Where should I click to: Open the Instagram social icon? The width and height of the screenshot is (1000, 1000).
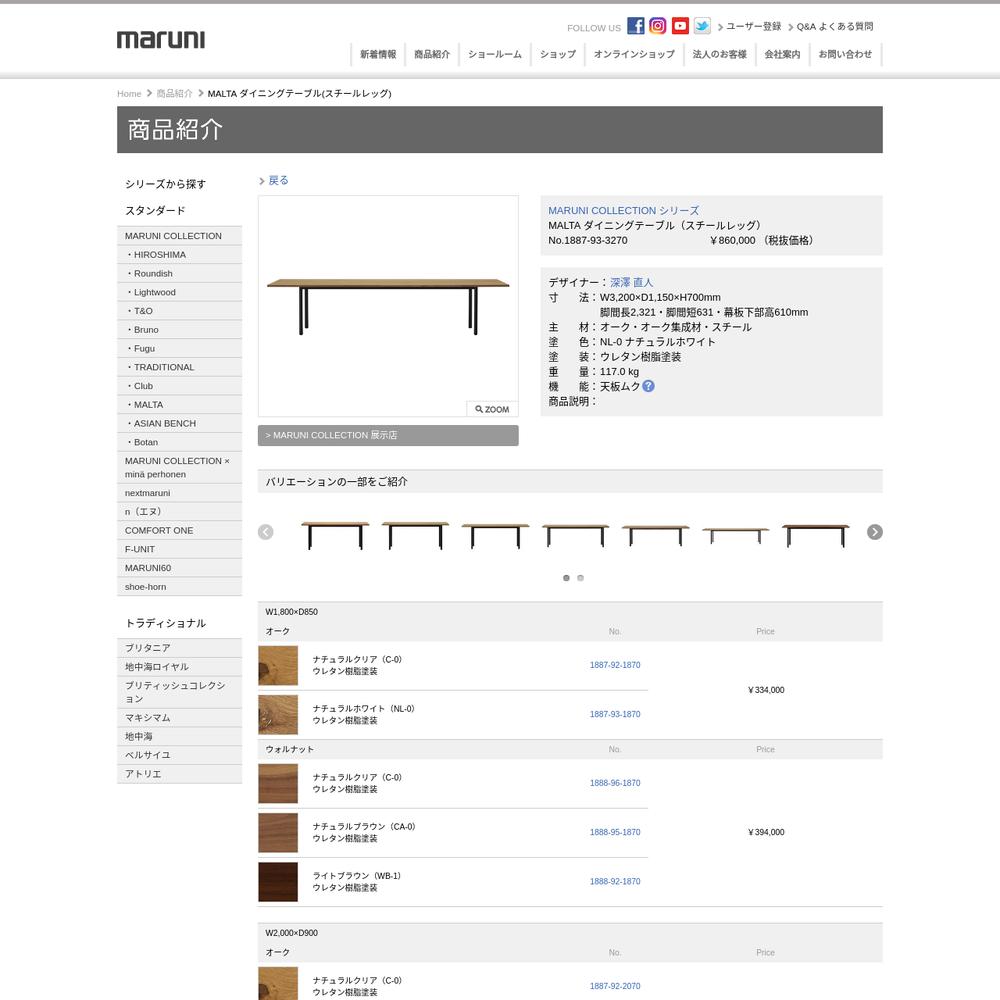[658, 26]
